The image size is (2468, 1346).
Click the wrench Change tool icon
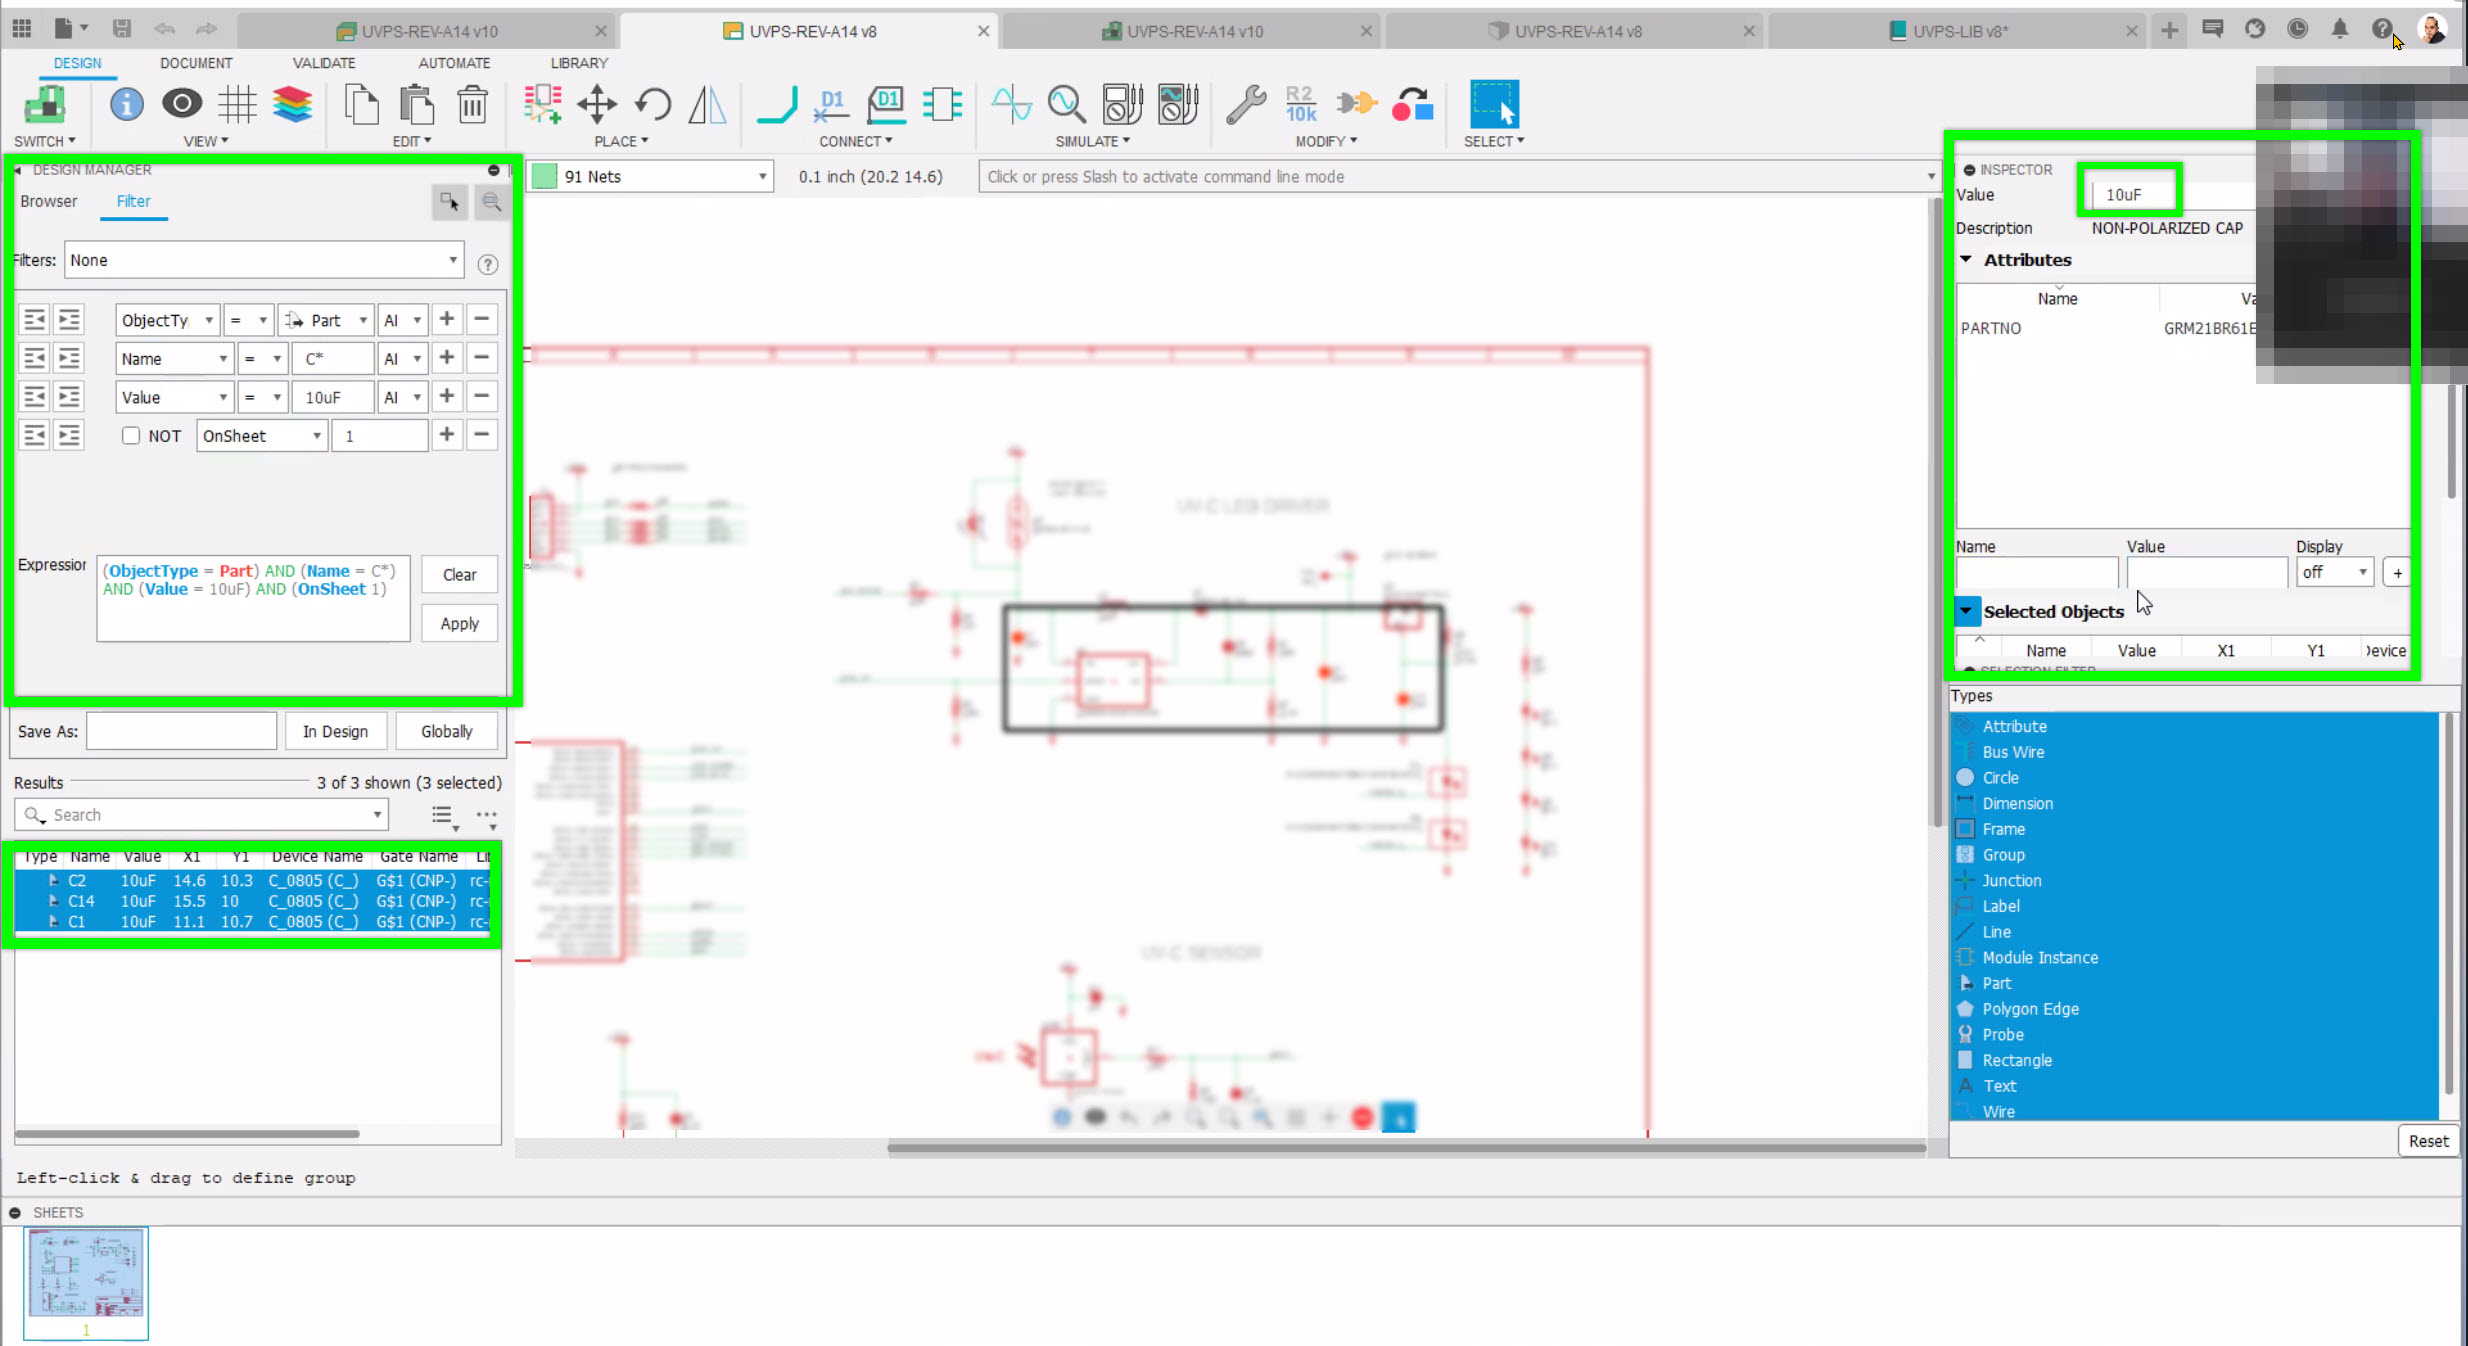point(1246,104)
